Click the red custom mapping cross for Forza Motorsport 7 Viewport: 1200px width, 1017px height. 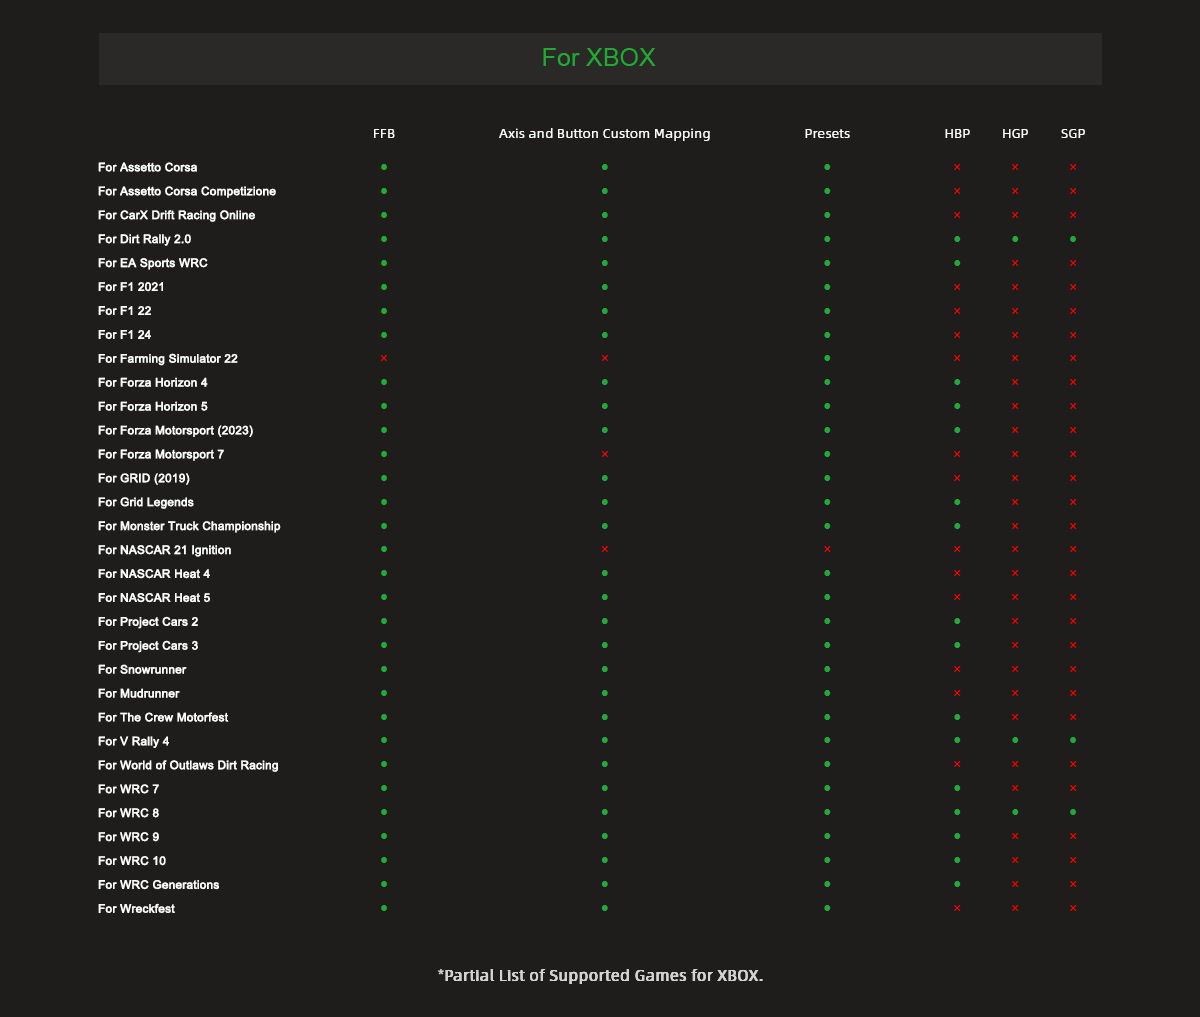click(x=604, y=454)
